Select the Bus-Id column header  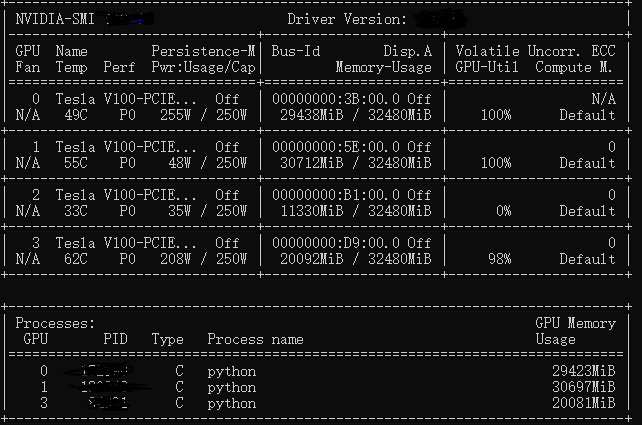(296, 51)
